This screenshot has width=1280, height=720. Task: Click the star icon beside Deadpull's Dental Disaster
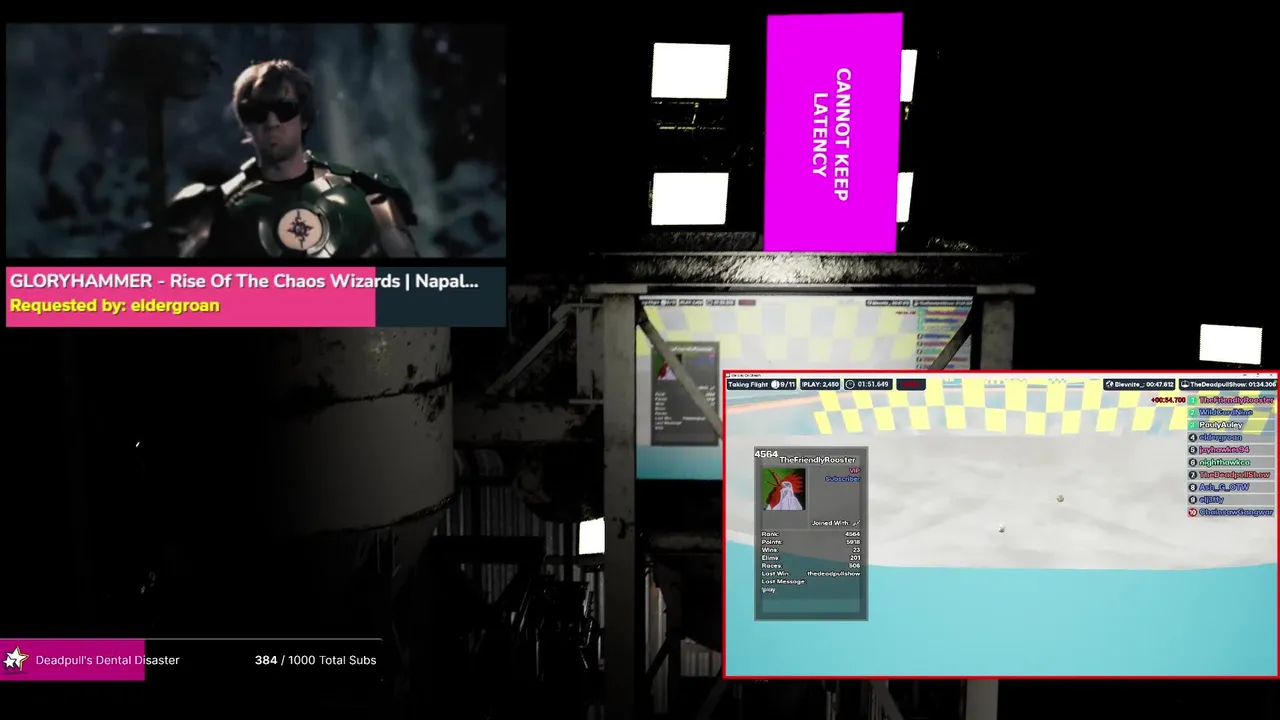tap(15, 660)
